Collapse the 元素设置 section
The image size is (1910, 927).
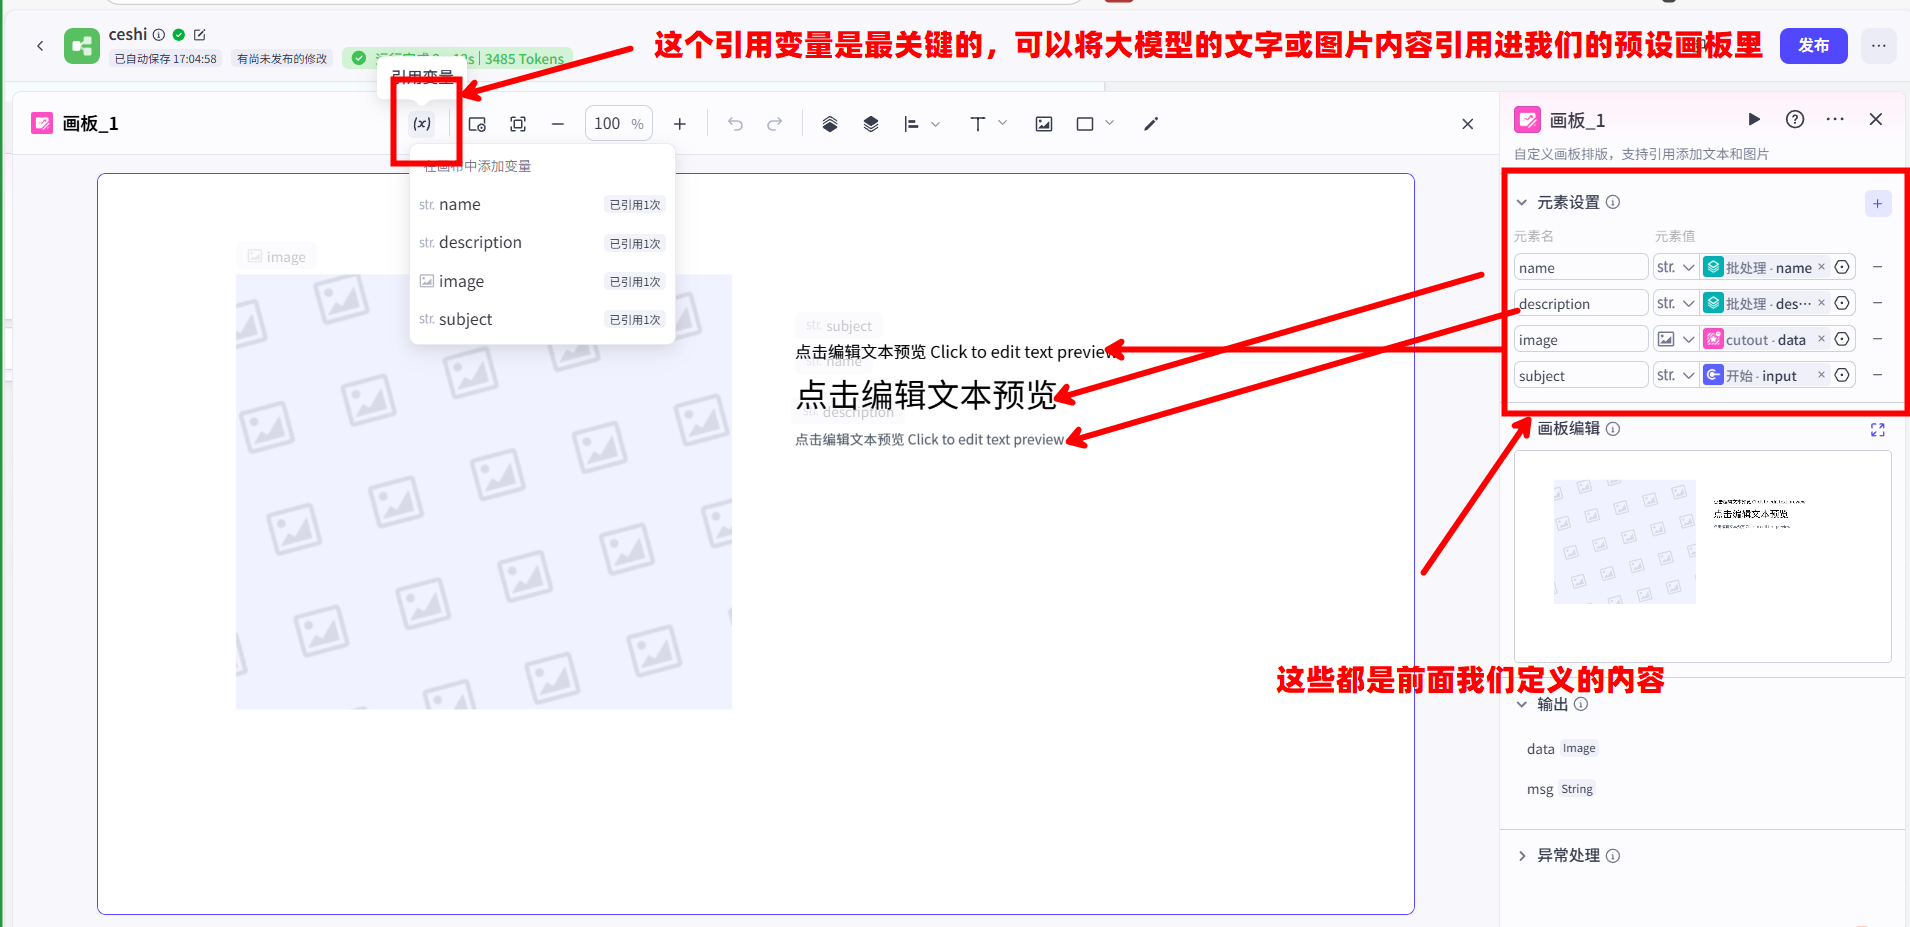pyautogui.click(x=1522, y=203)
